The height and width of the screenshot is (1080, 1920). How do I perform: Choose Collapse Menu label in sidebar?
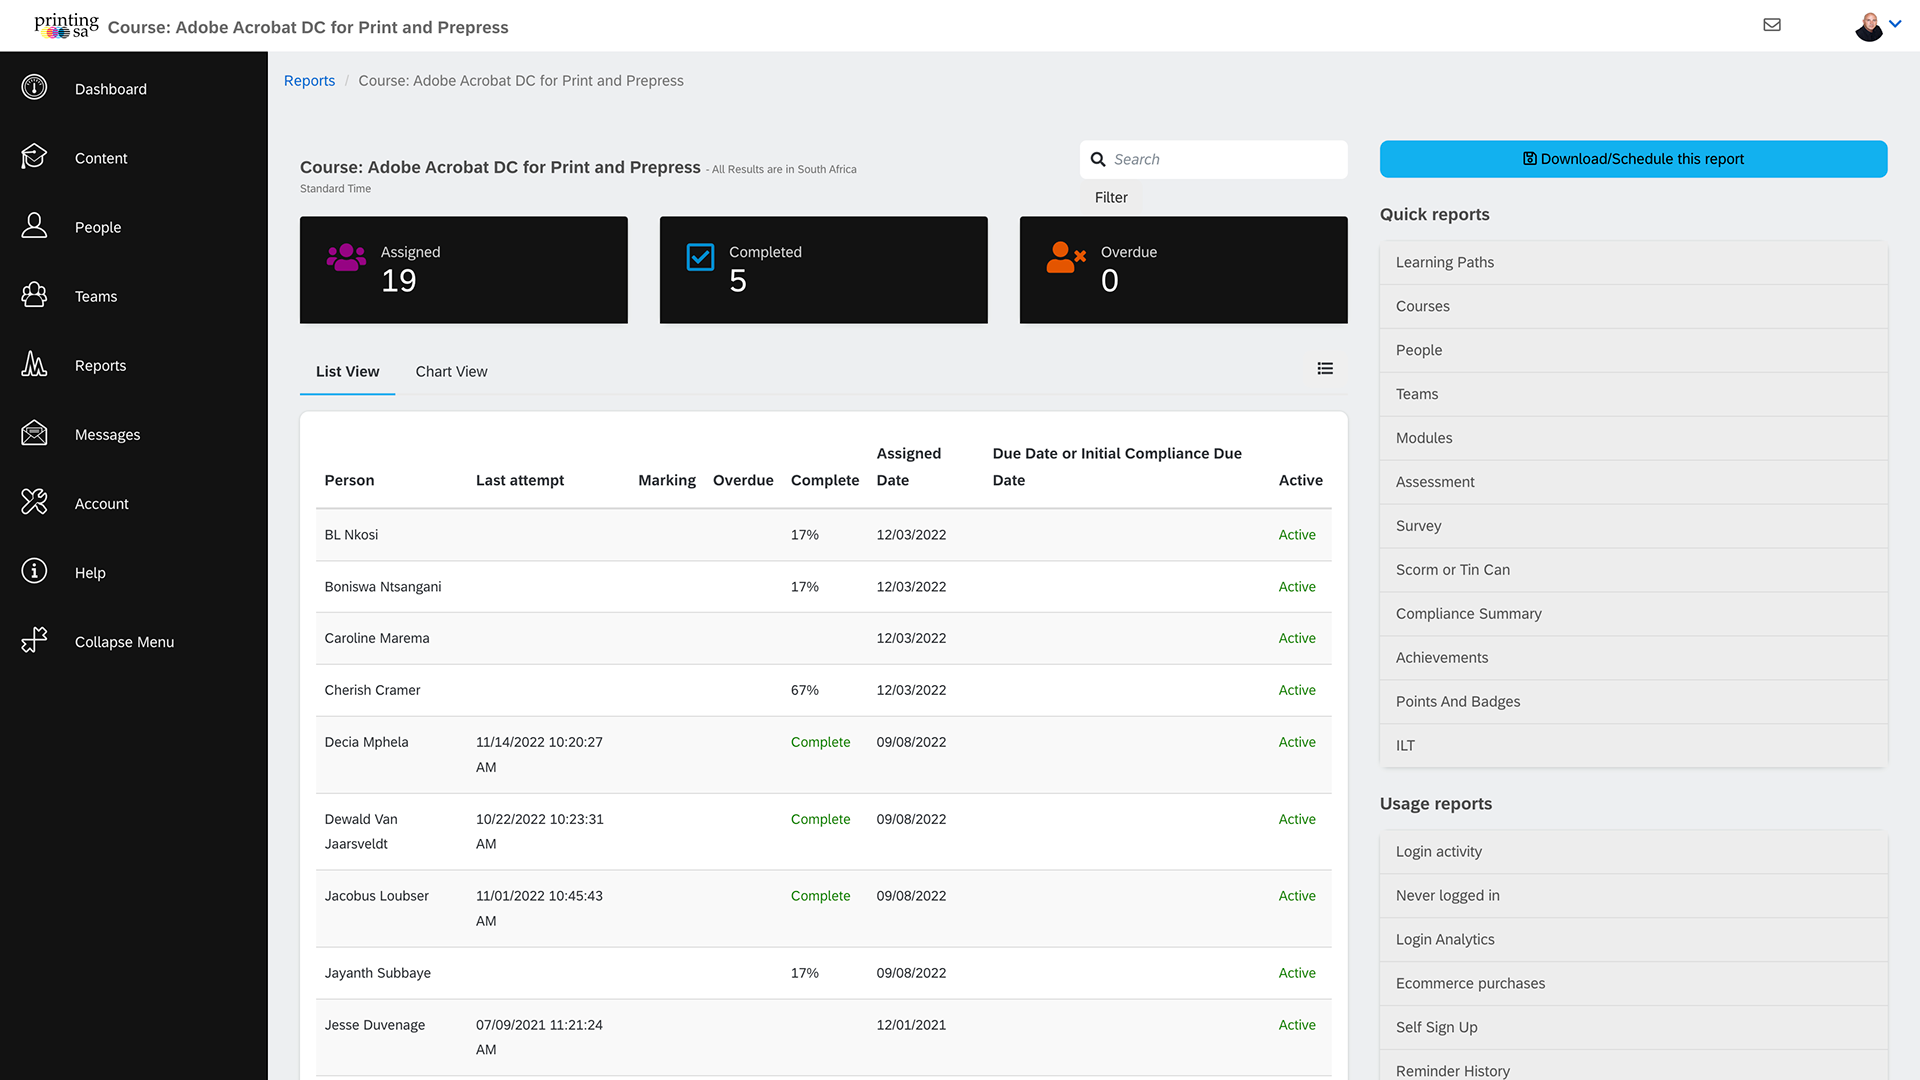124,642
